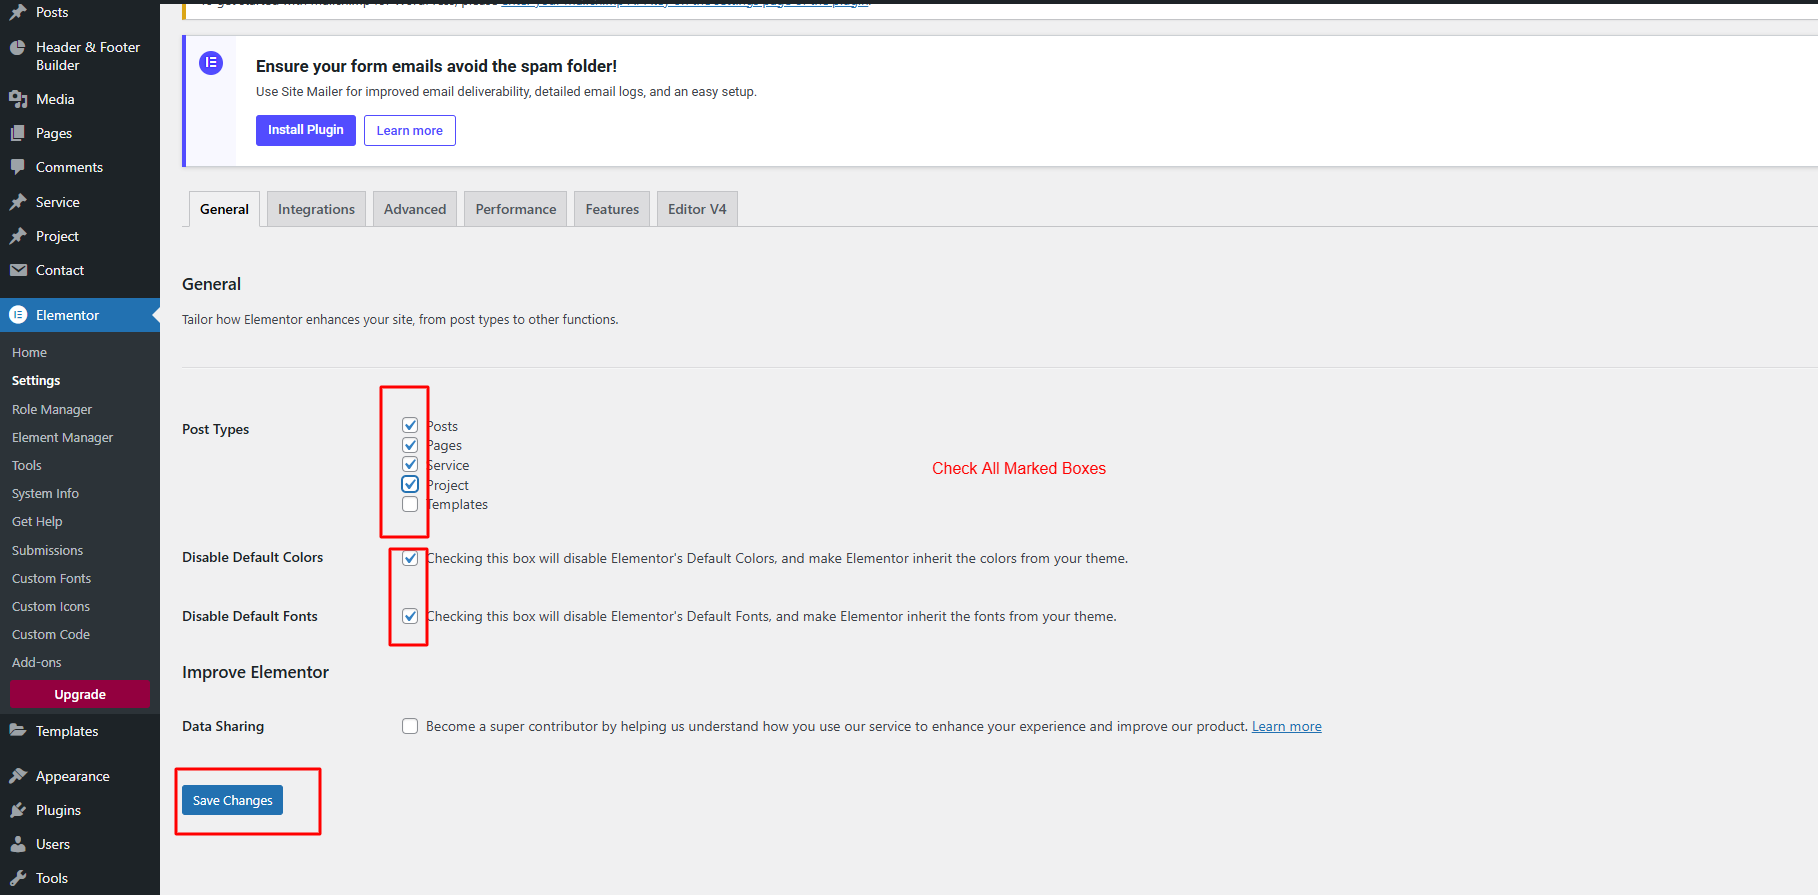
Task: Open the Editor V4 tab
Action: click(x=697, y=209)
